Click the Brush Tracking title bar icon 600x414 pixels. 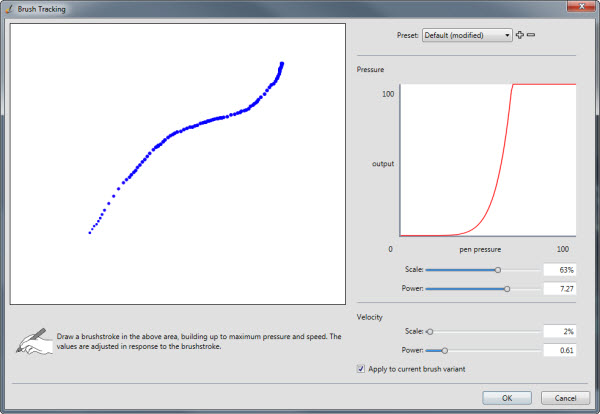pos(9,9)
